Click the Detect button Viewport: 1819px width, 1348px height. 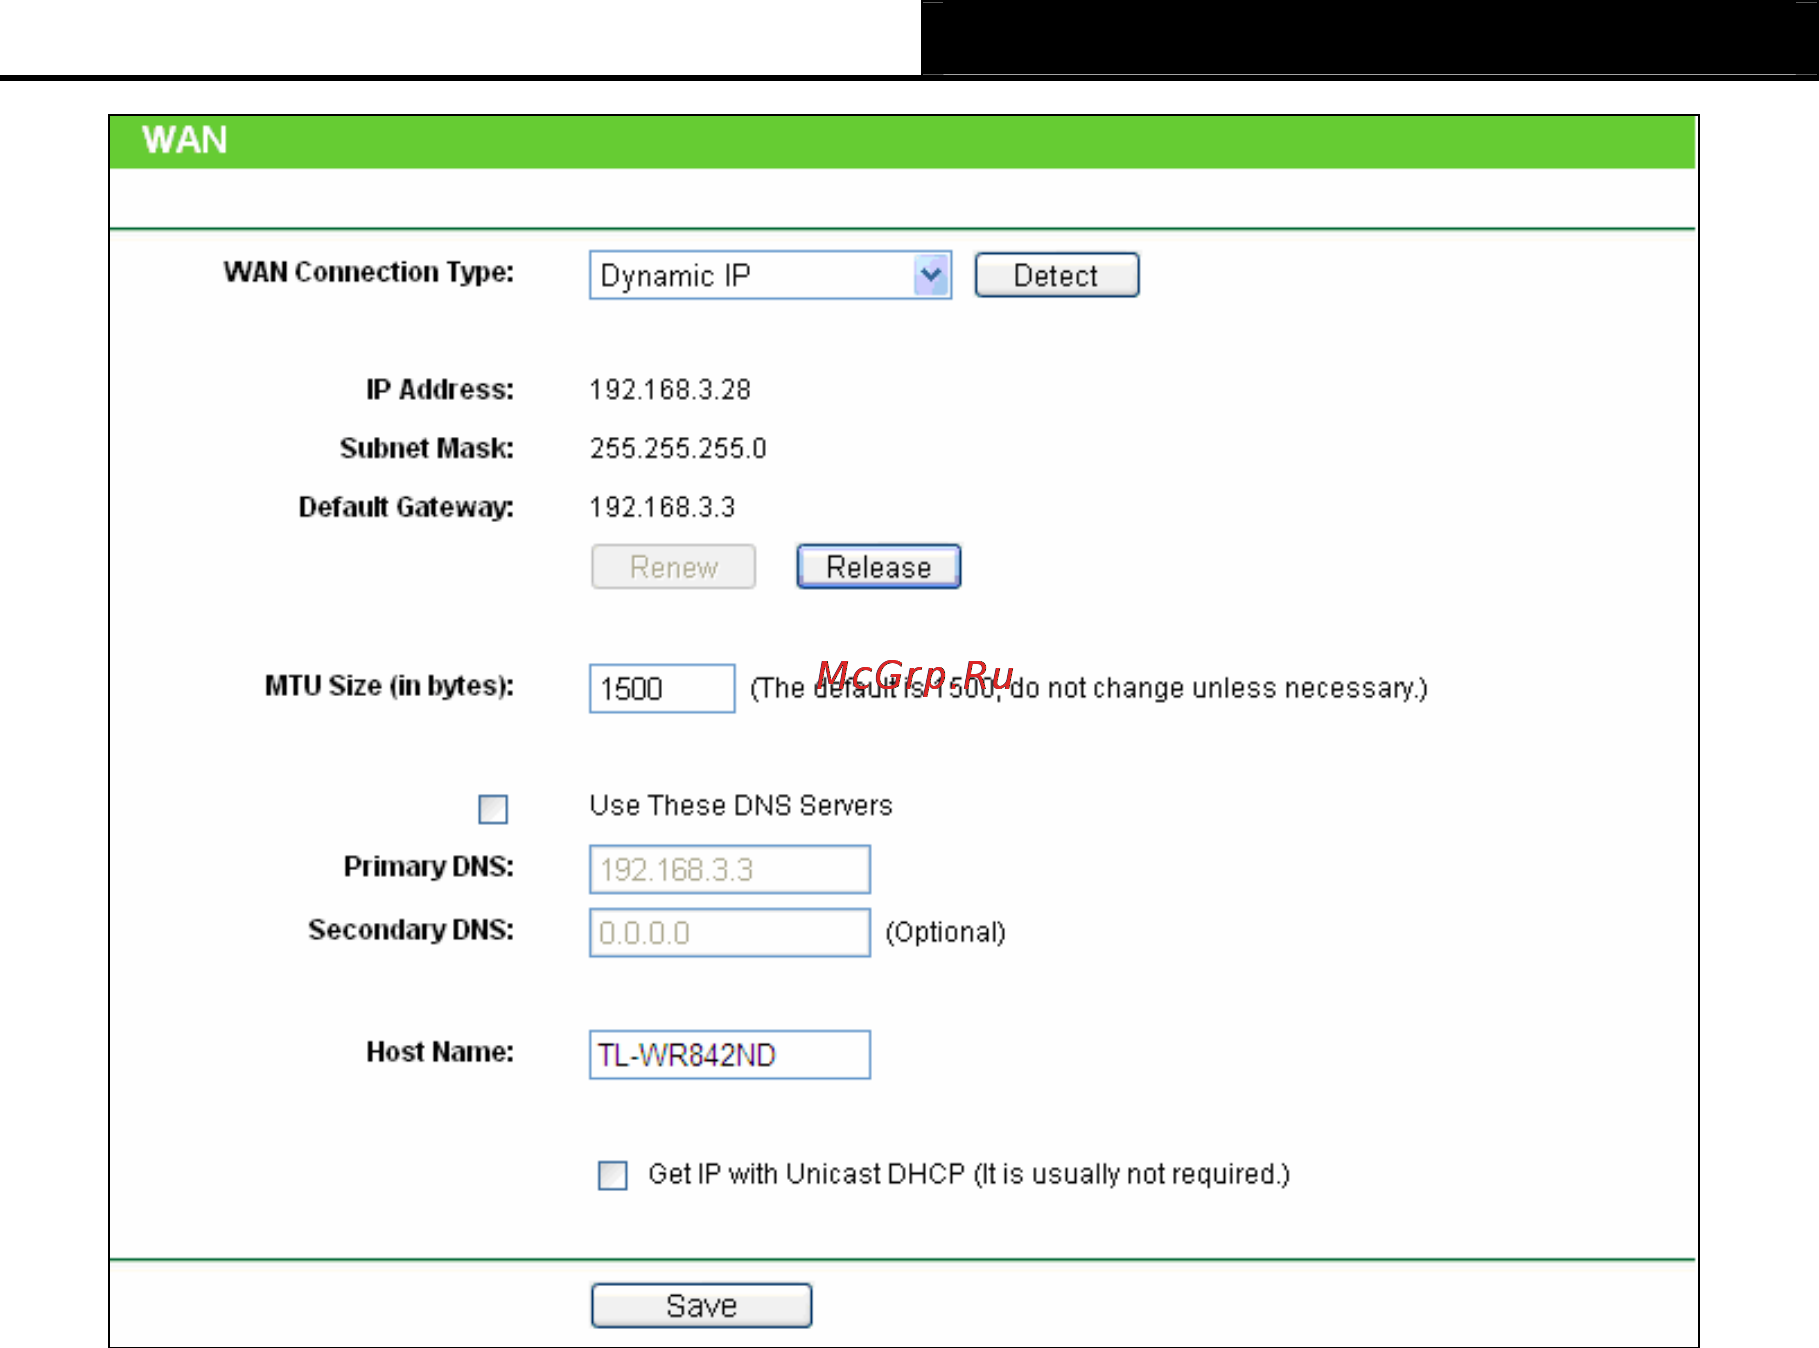coord(1057,275)
